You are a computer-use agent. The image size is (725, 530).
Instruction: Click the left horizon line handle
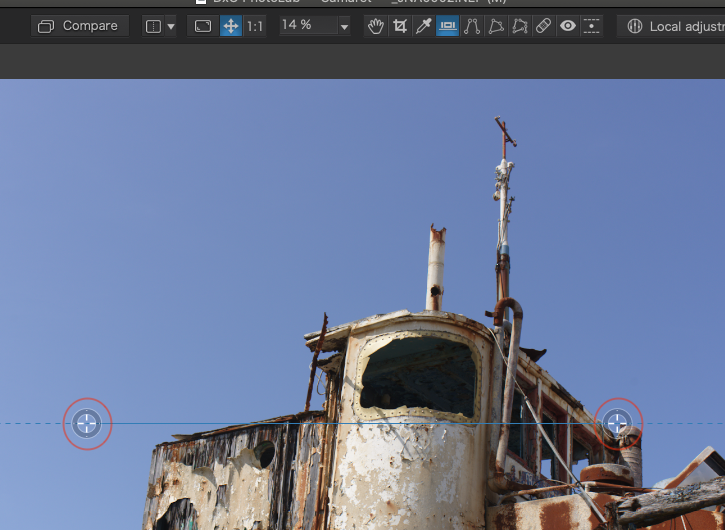tap(87, 423)
